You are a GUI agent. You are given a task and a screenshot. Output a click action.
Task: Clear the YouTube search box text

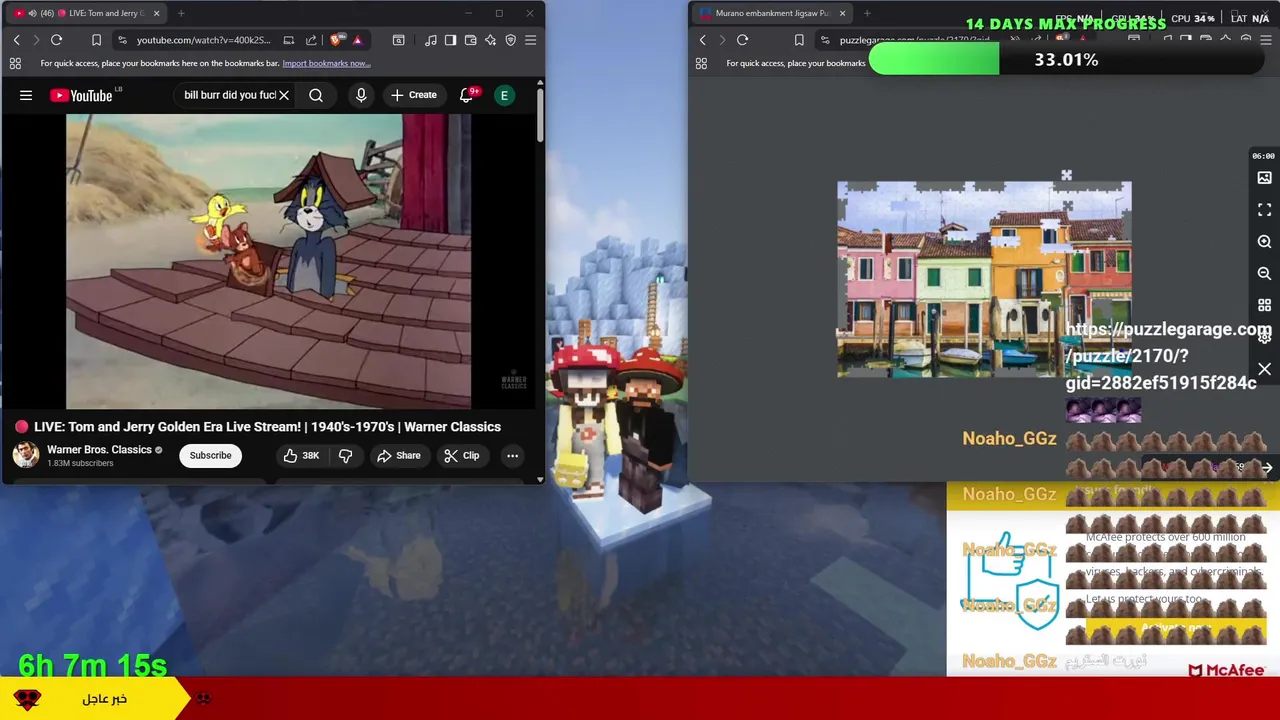[x=284, y=95]
